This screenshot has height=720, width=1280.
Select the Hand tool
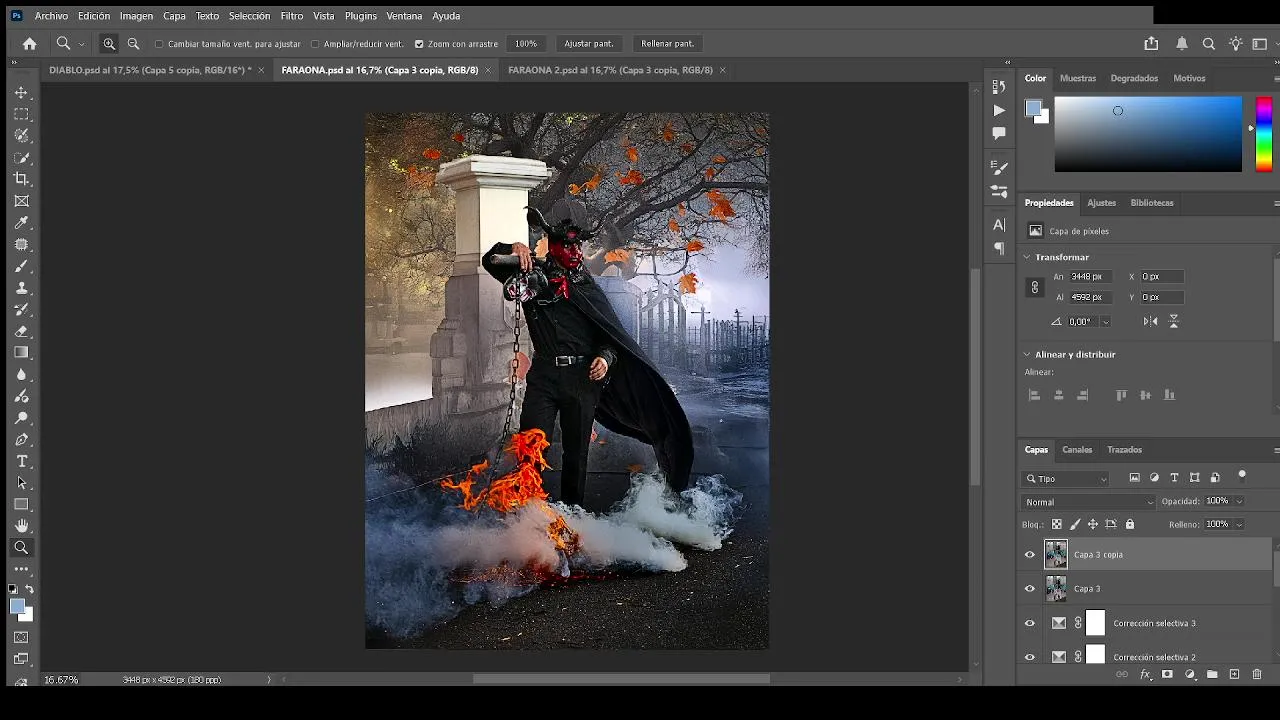point(21,526)
